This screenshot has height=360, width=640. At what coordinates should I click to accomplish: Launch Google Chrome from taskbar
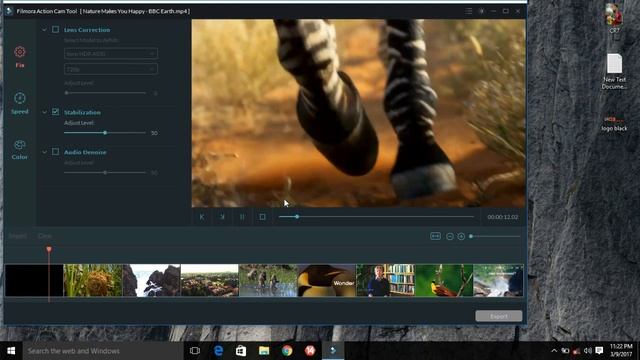point(287,351)
